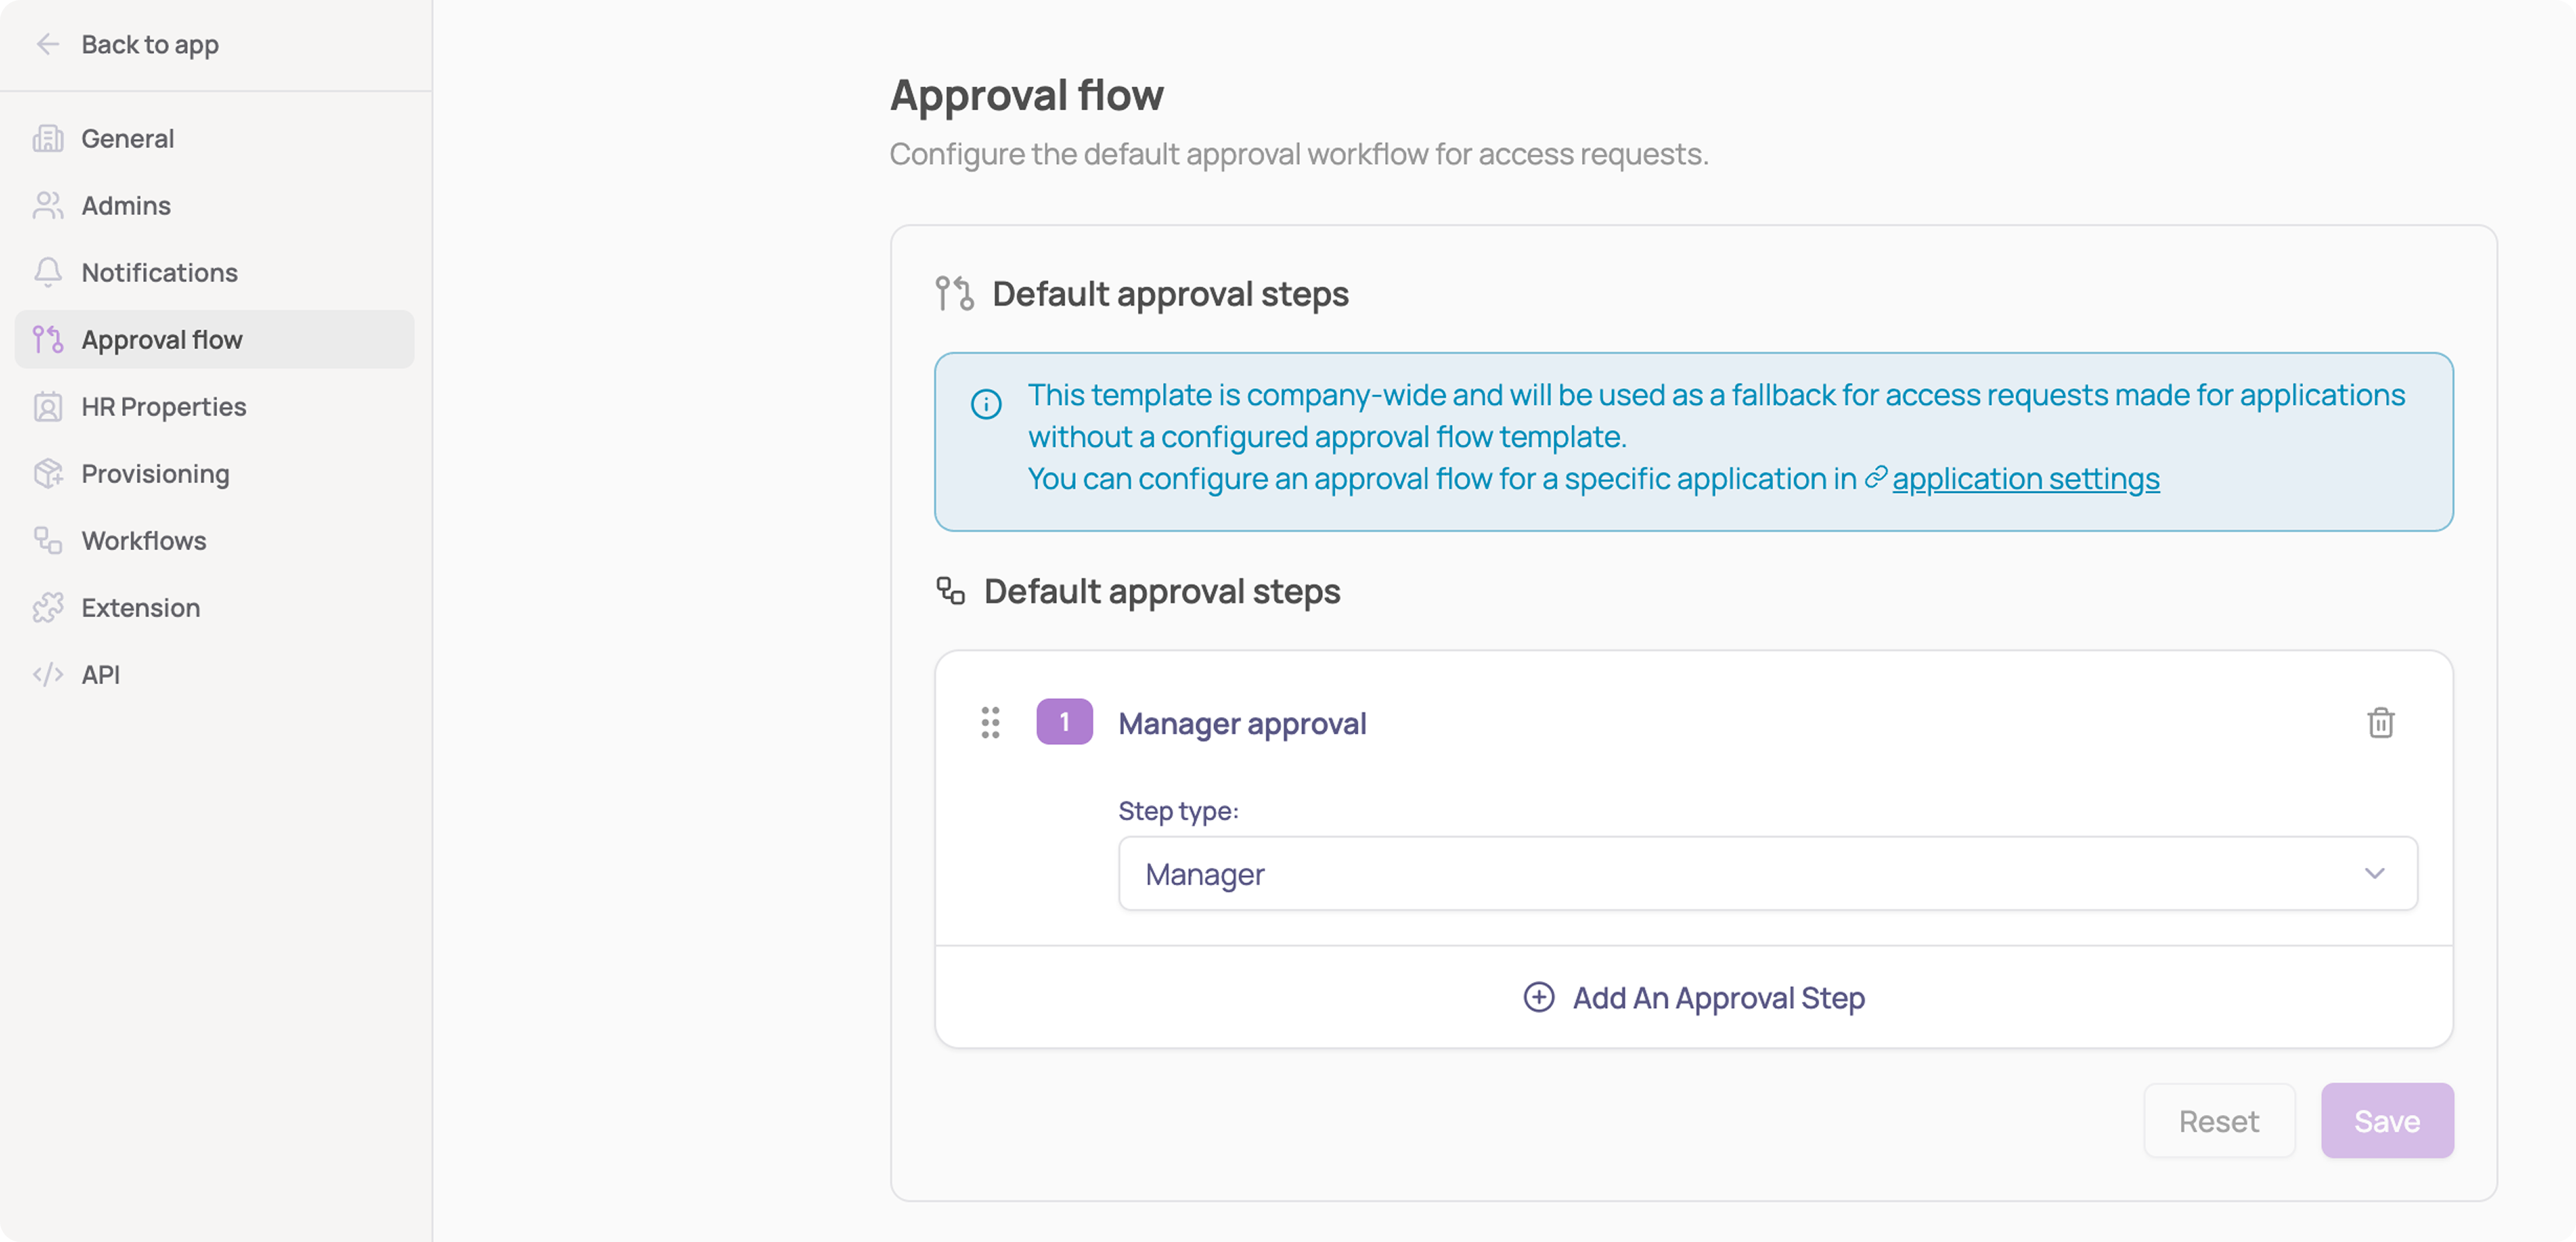Click the HR Properties badge icon
2576x1242 pixels.
[47, 406]
